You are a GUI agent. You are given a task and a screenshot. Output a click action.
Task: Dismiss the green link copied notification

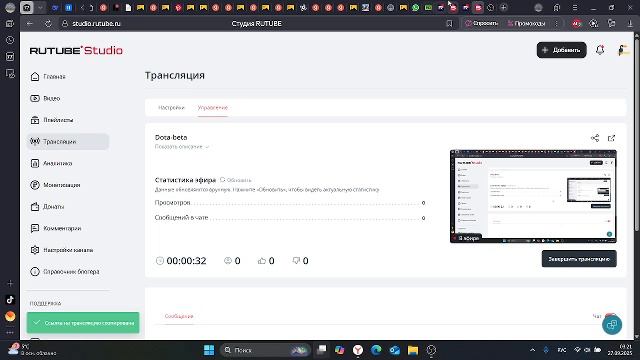click(x=83, y=323)
